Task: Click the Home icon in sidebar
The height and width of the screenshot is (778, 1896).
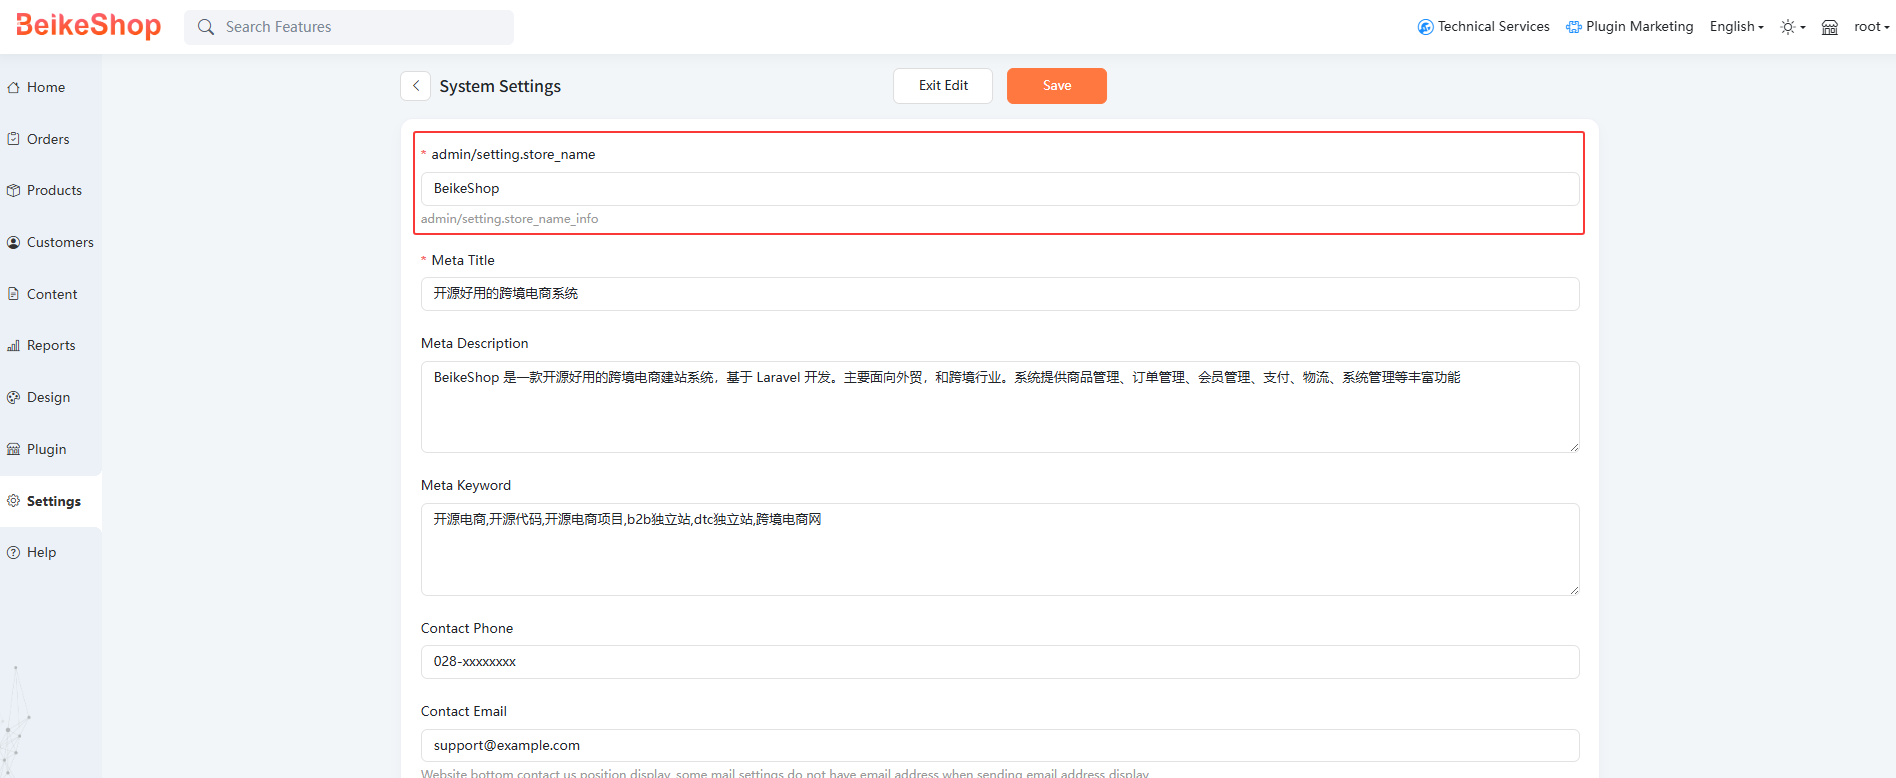Action: click(13, 88)
